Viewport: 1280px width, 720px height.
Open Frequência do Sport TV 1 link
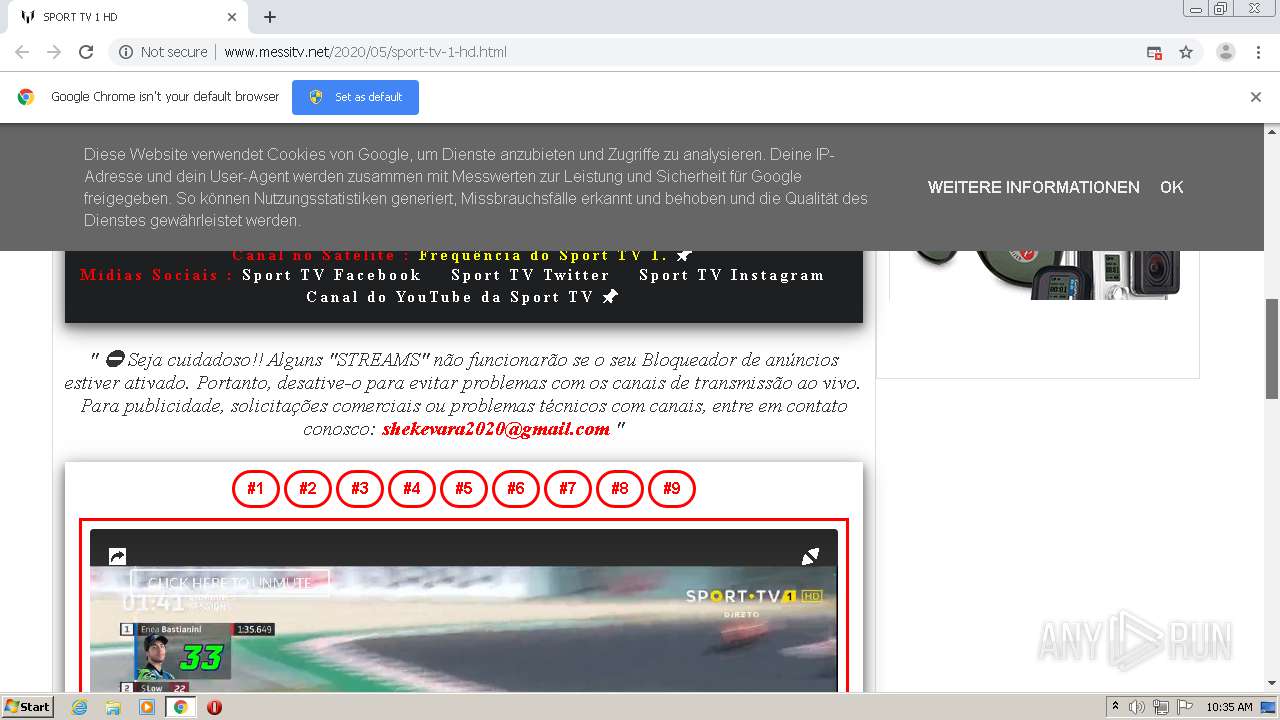[543, 255]
